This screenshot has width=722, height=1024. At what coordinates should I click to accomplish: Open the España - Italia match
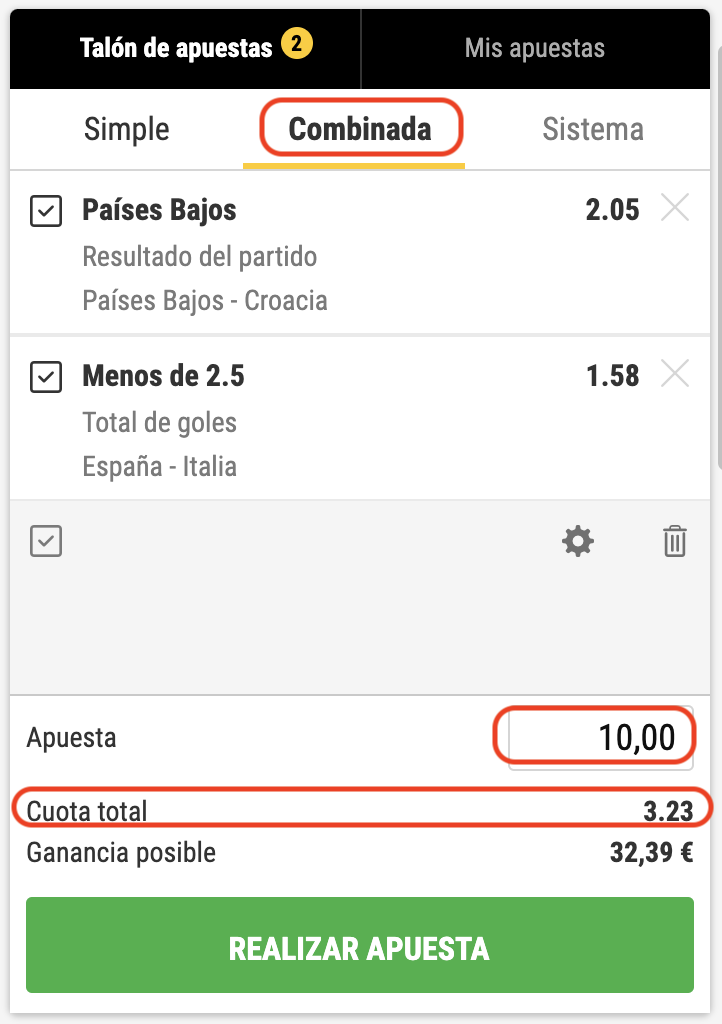click(160, 466)
